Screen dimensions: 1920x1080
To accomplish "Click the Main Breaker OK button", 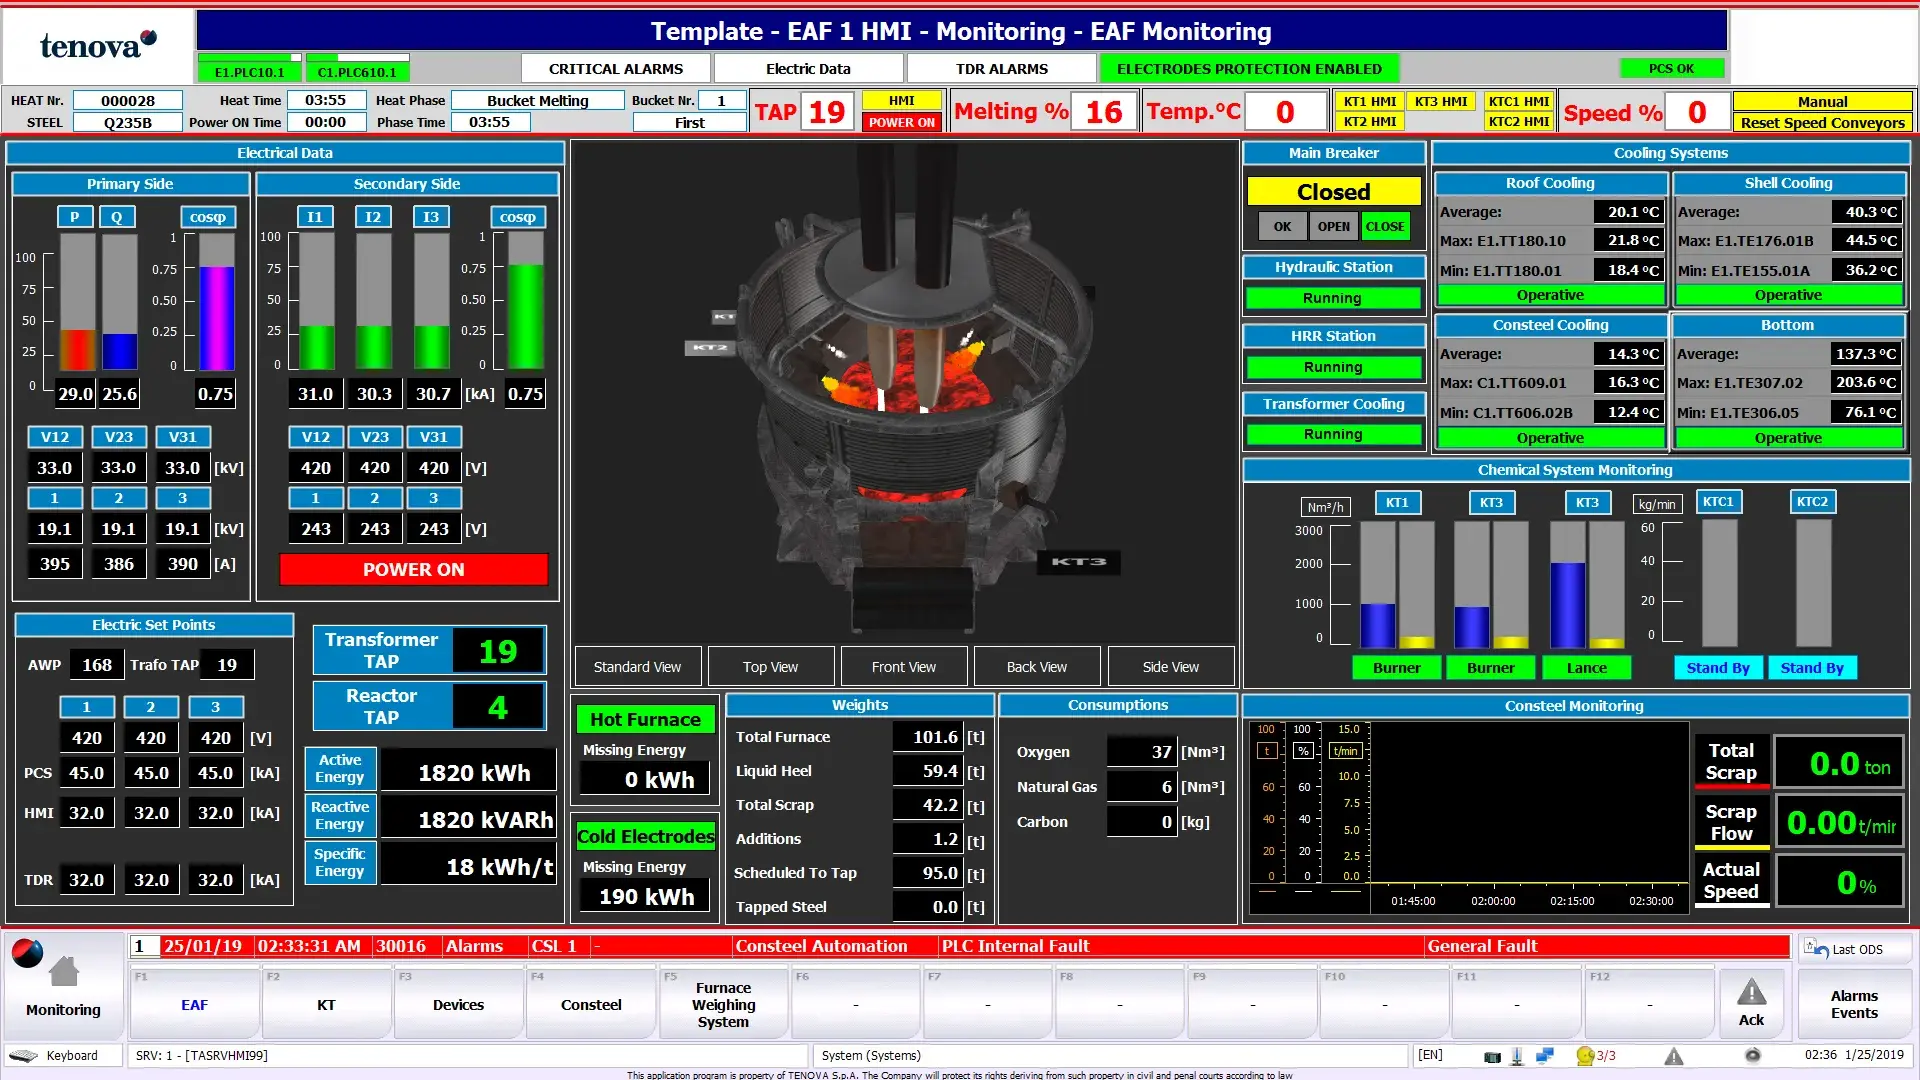I will click(1282, 227).
